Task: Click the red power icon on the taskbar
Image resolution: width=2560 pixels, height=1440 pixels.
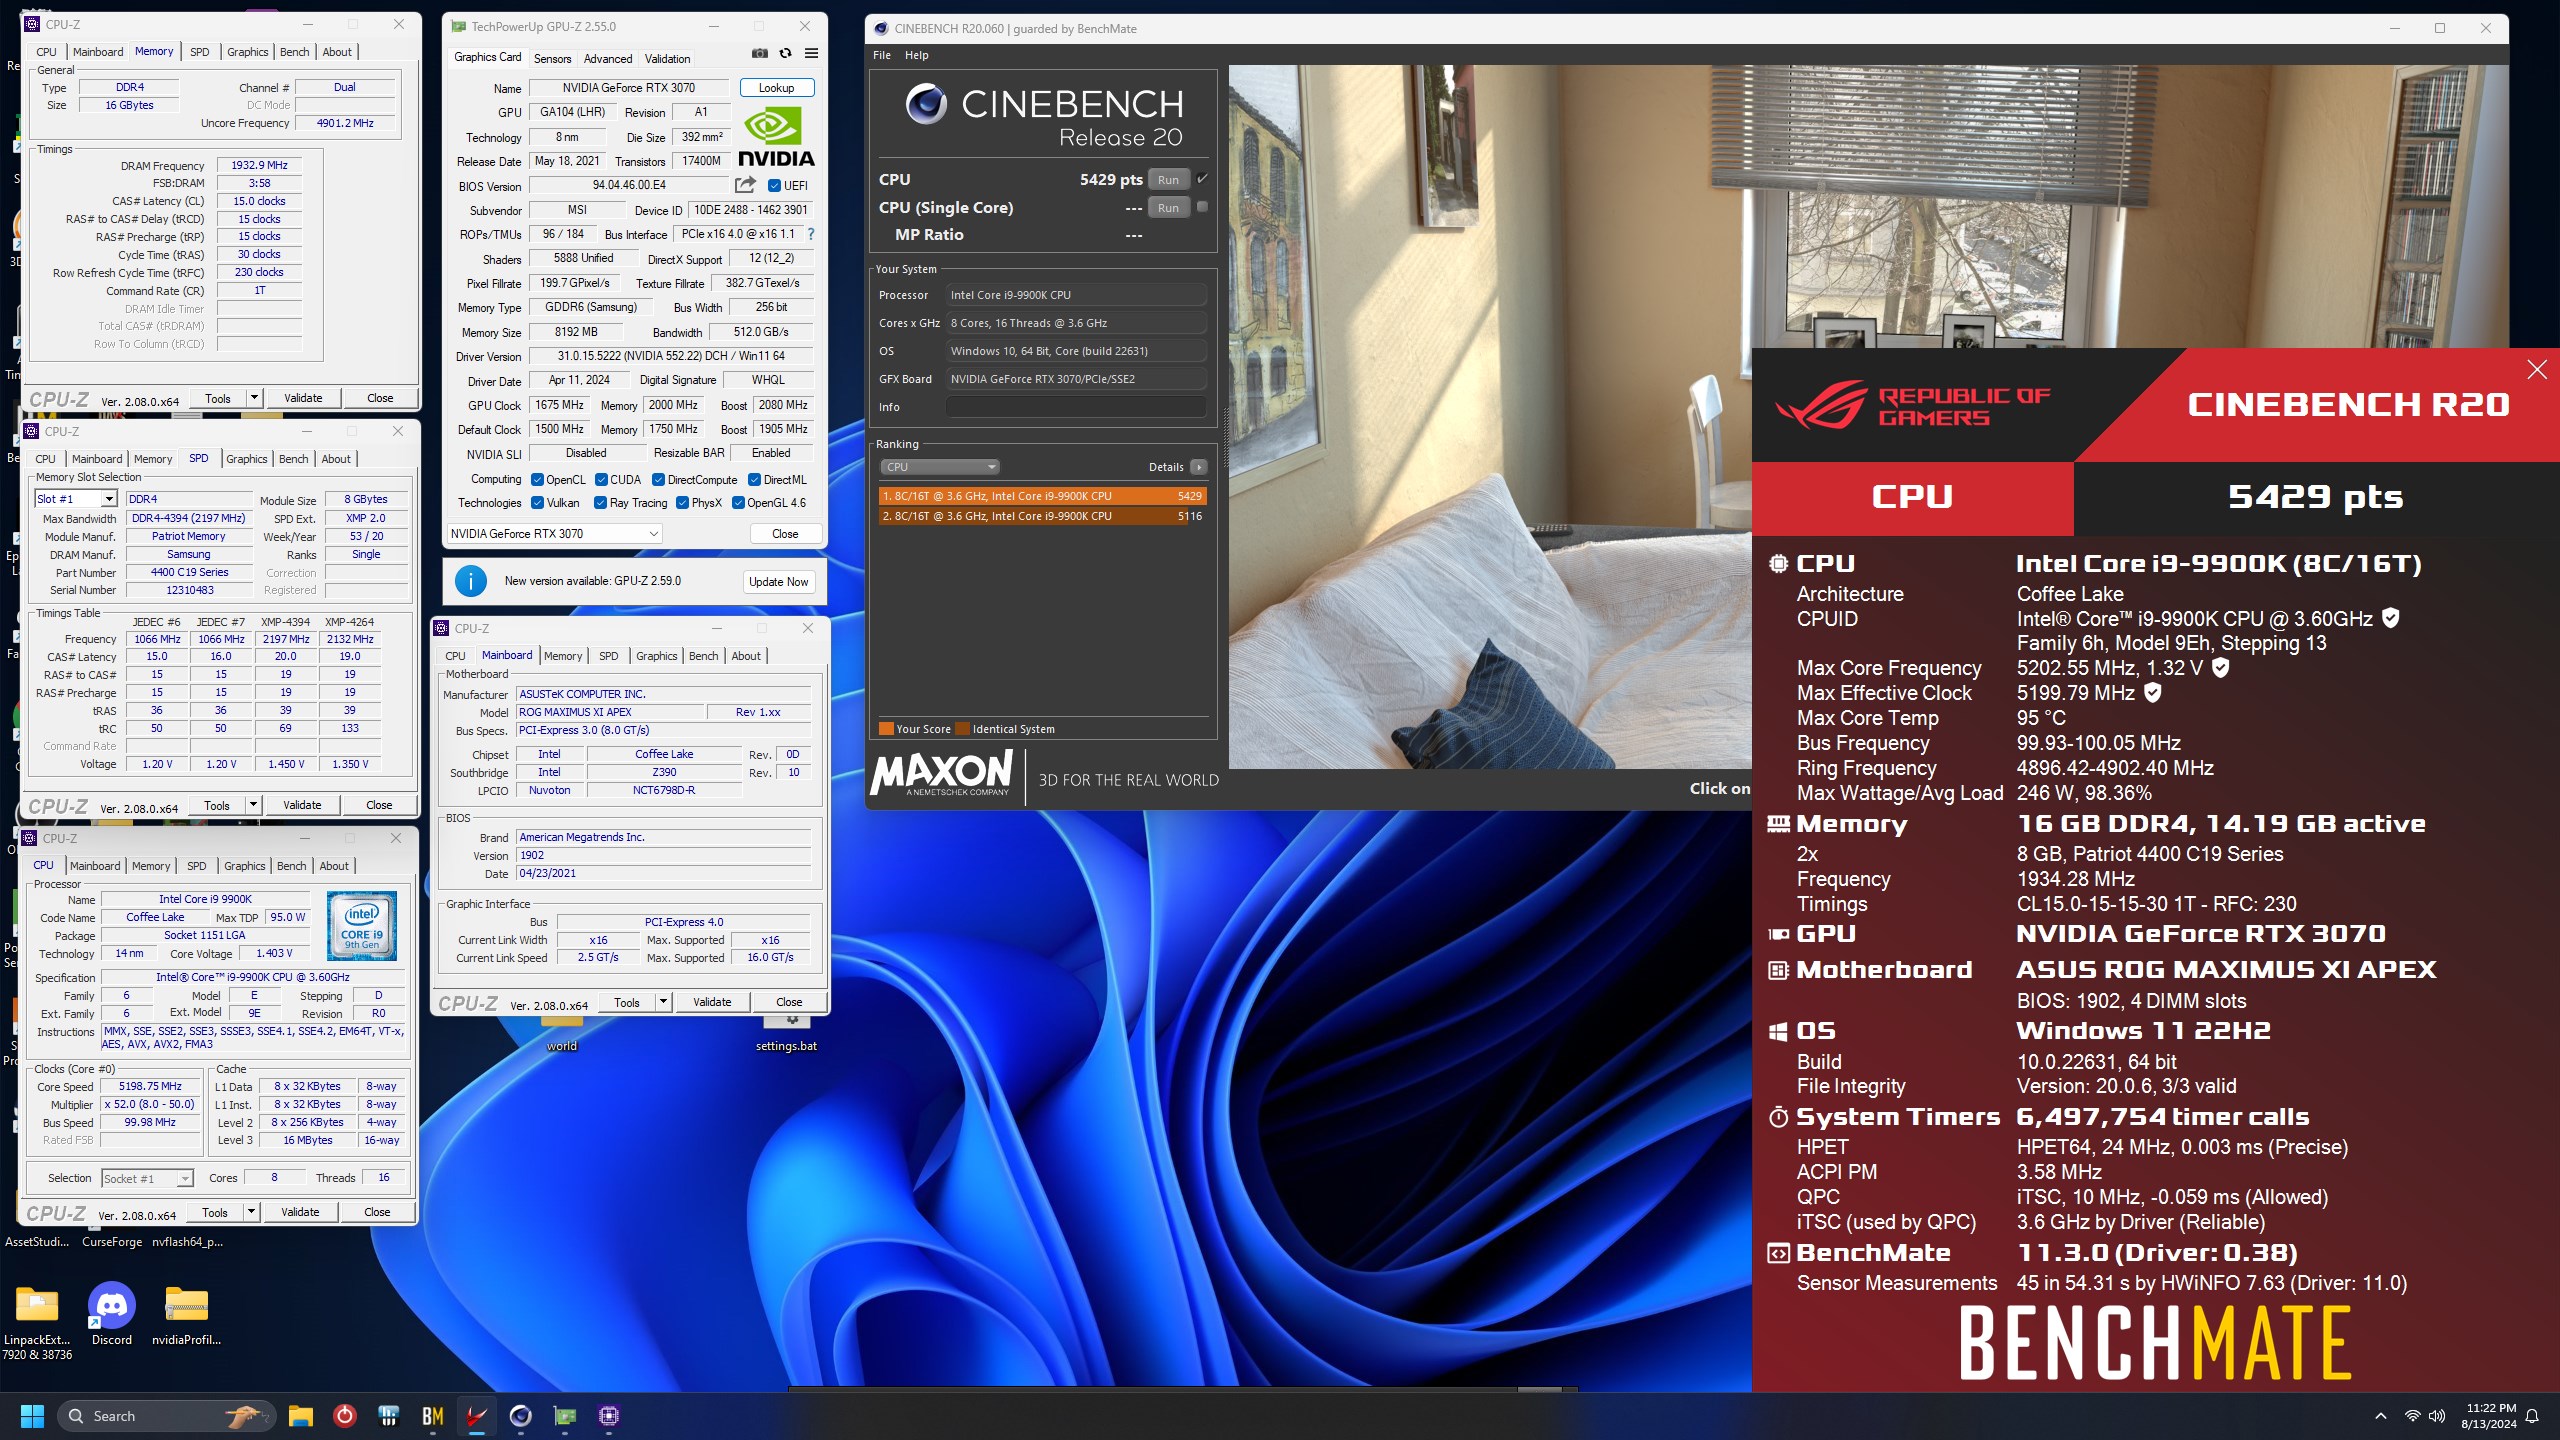Action: point(345,1416)
